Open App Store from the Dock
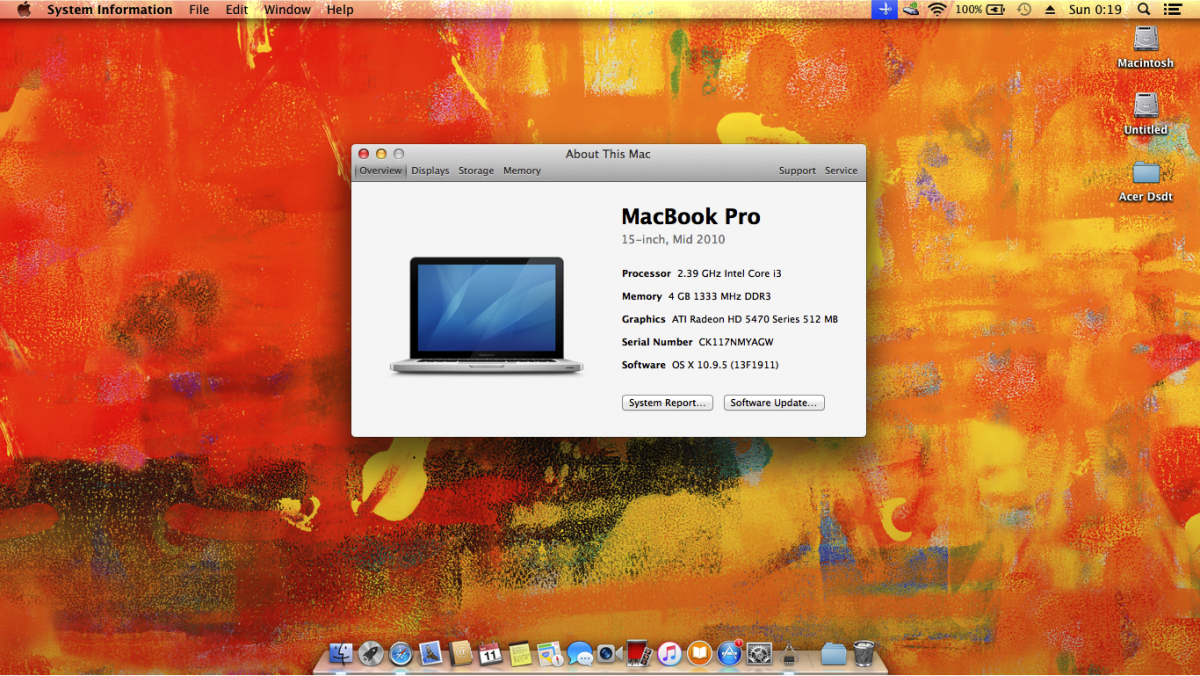 tap(729, 654)
